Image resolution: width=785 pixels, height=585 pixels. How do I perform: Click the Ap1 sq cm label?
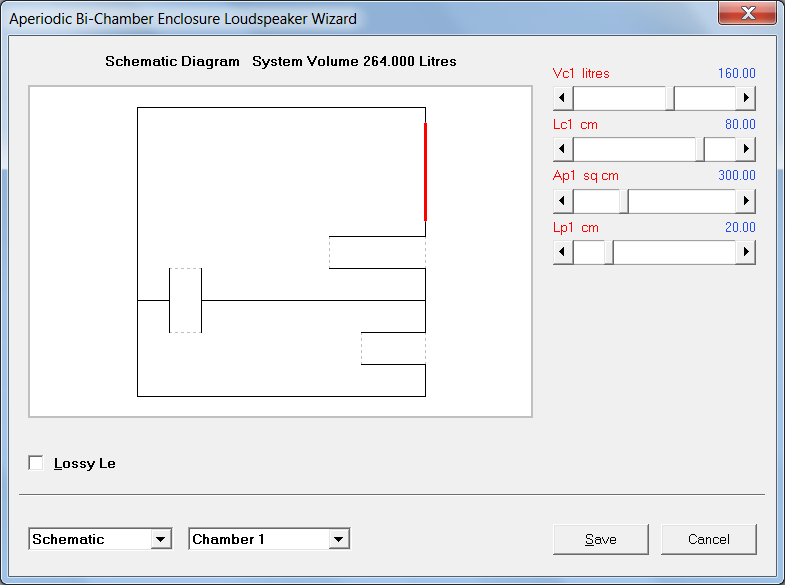pyautogui.click(x=586, y=176)
